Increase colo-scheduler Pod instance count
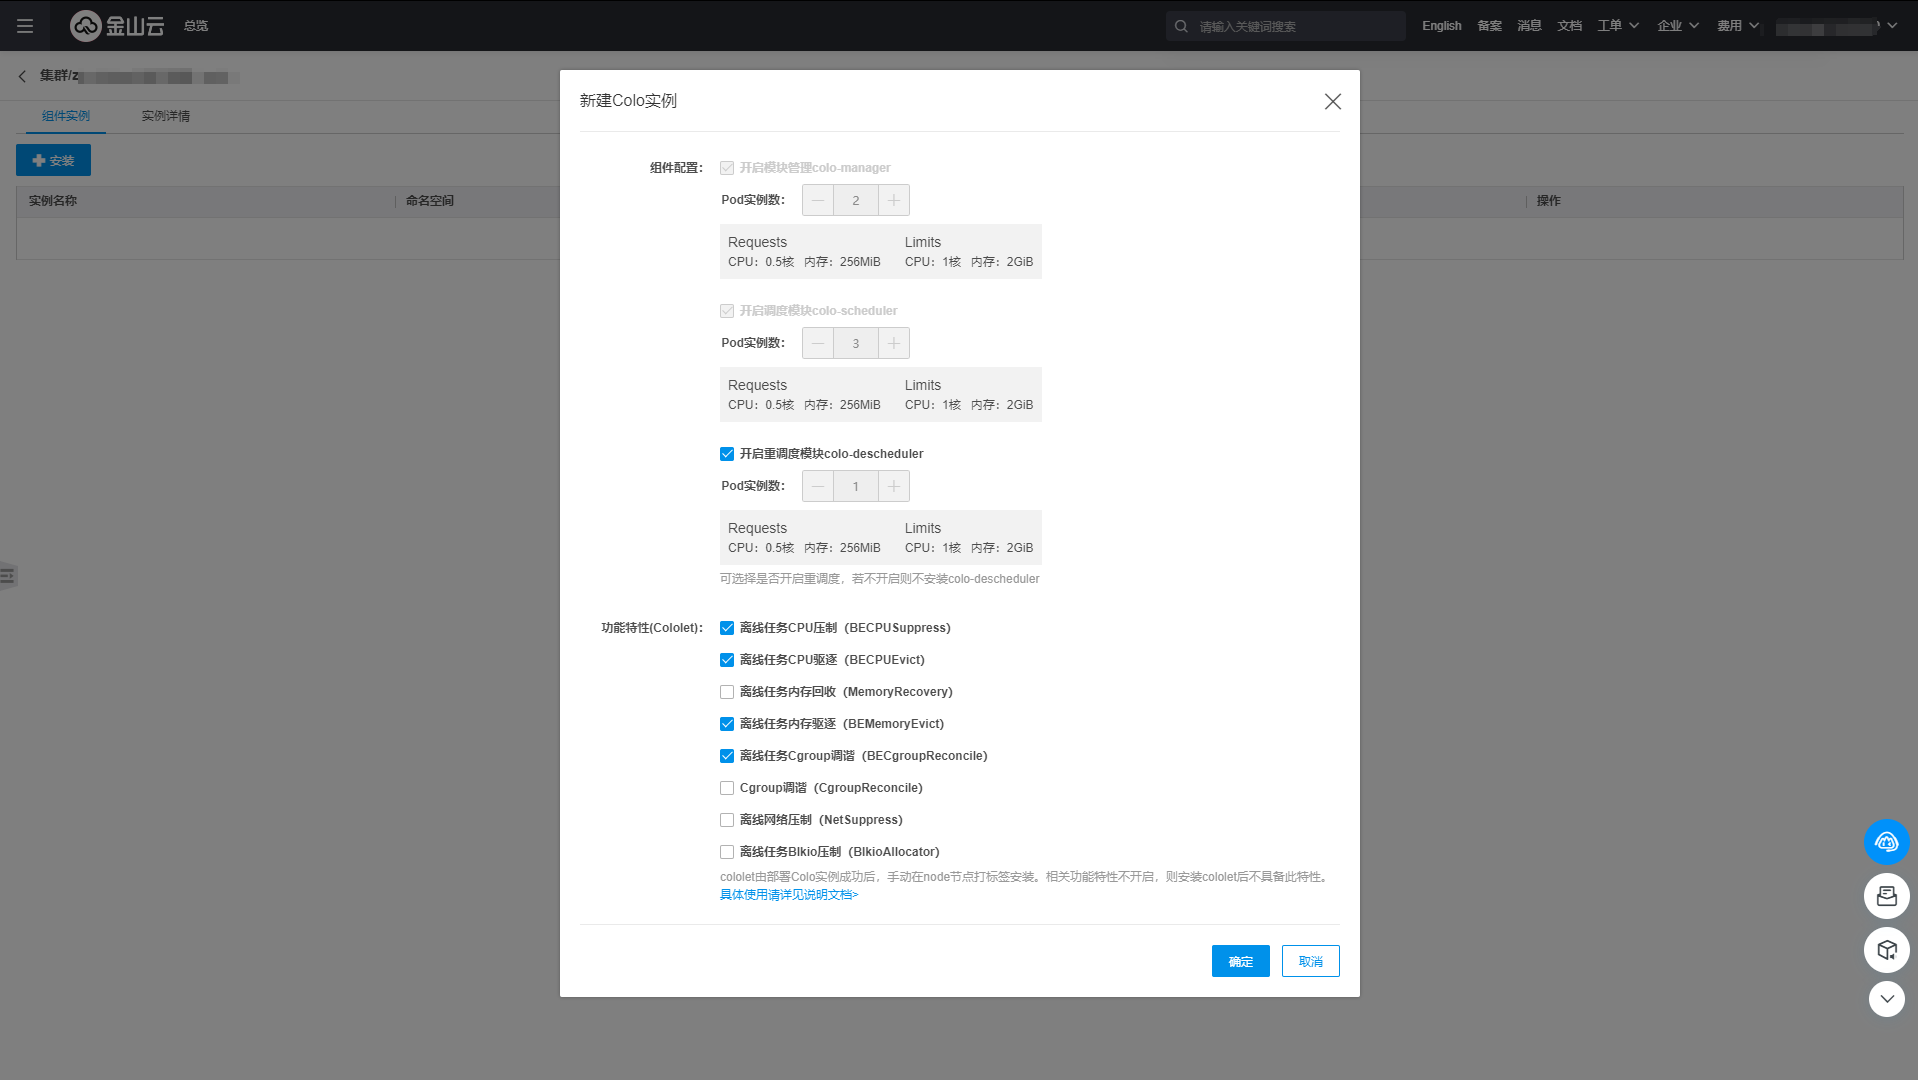The height and width of the screenshot is (1080, 1918). point(894,343)
